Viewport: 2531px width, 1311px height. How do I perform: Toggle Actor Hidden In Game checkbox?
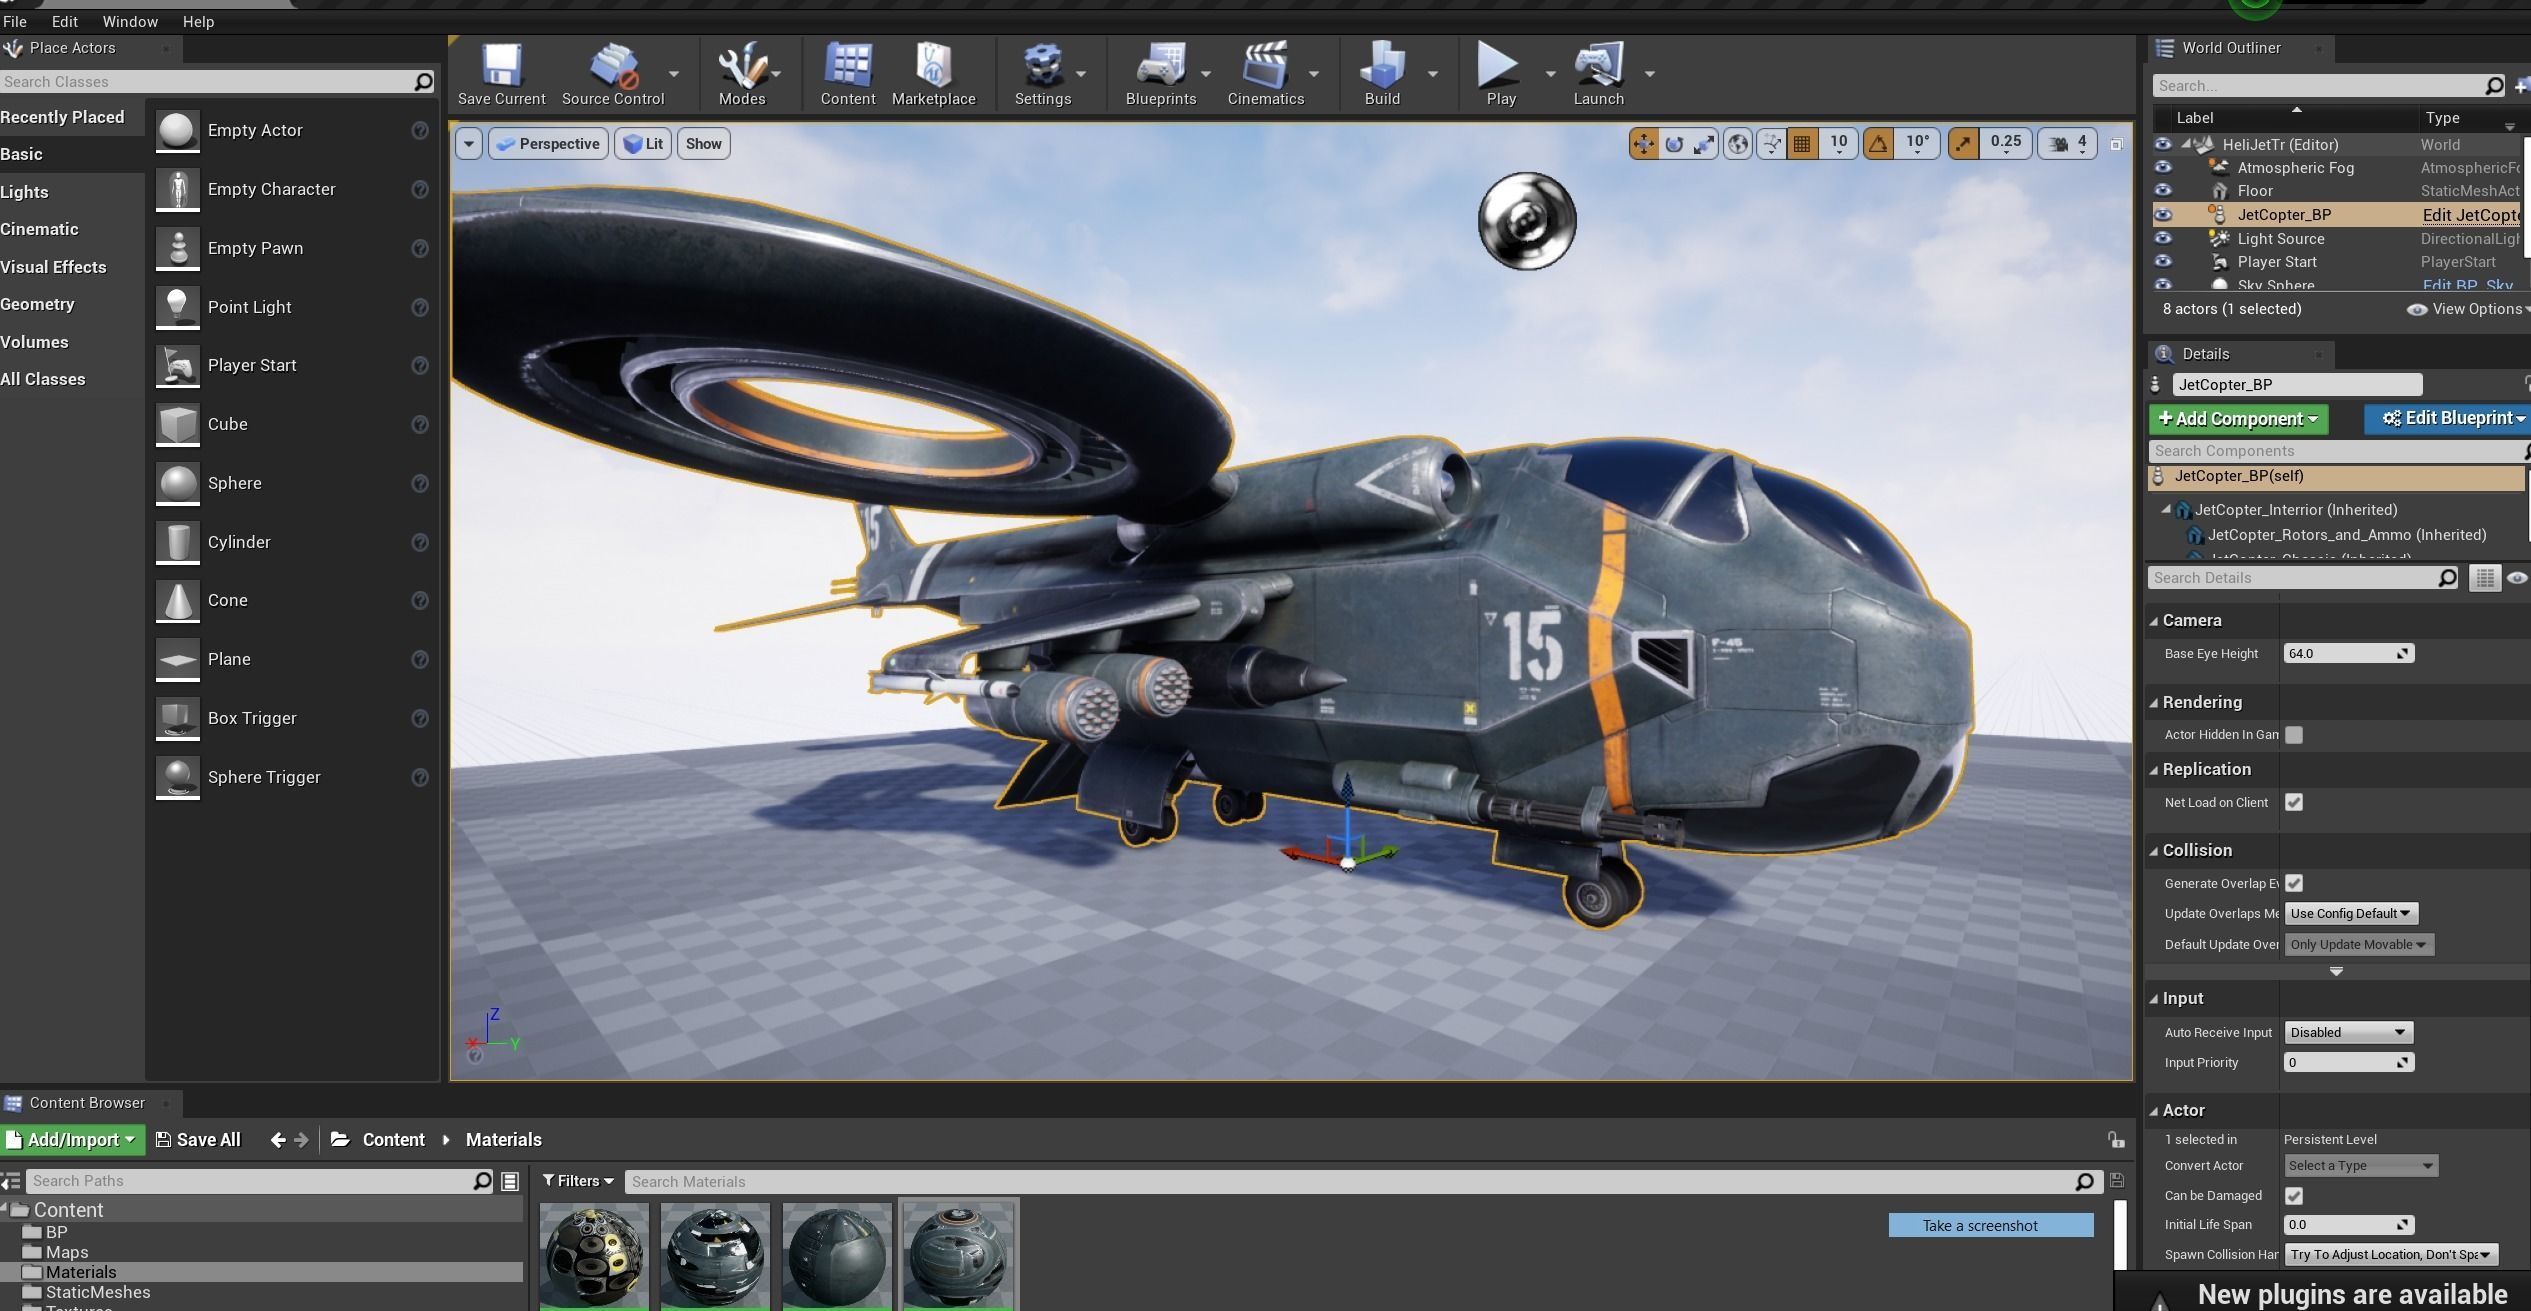click(2294, 735)
